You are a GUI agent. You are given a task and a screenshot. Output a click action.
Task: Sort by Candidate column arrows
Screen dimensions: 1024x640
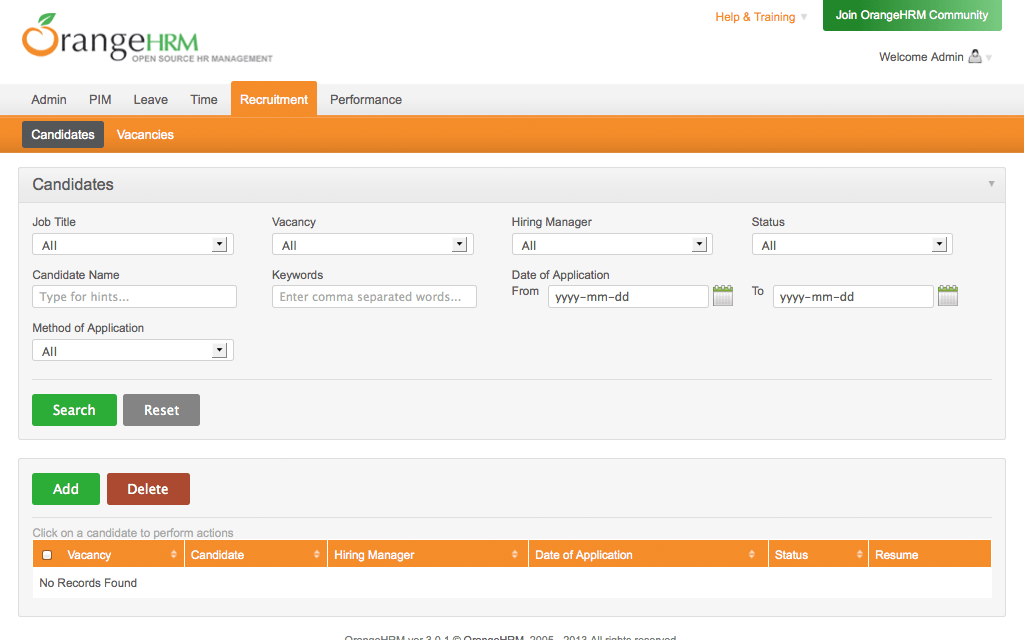pos(317,555)
